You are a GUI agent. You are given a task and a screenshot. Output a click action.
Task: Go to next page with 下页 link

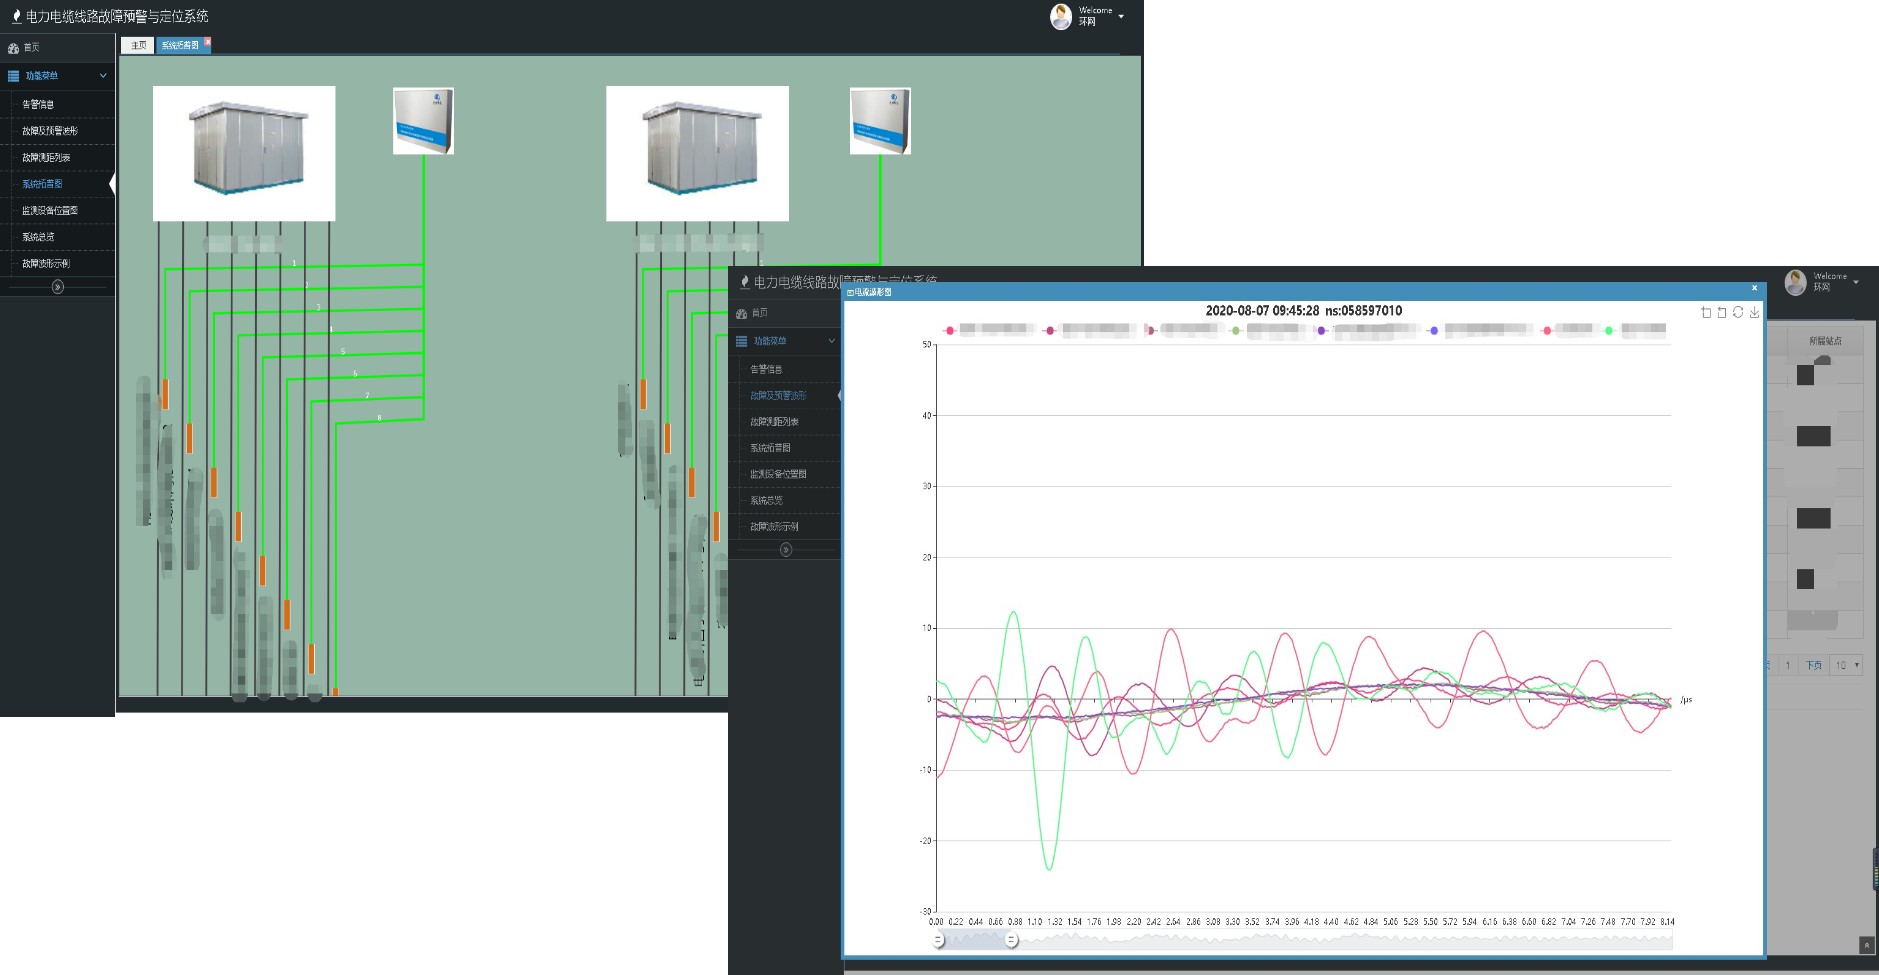(x=1813, y=665)
